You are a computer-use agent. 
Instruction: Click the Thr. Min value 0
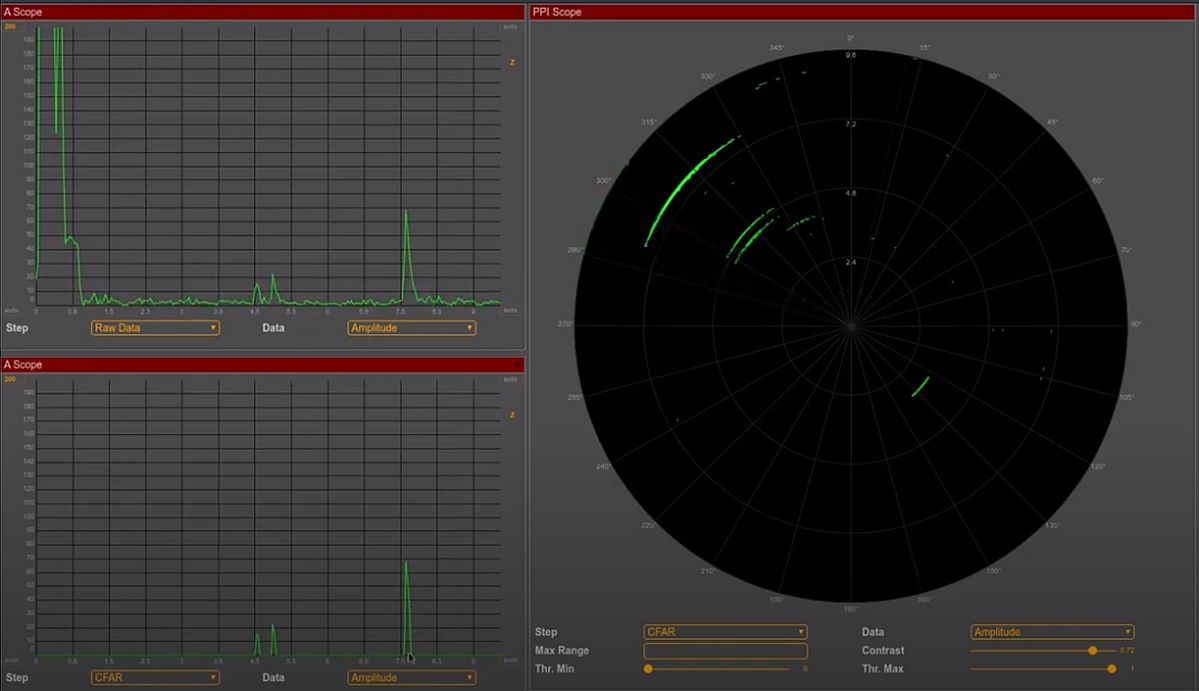805,669
